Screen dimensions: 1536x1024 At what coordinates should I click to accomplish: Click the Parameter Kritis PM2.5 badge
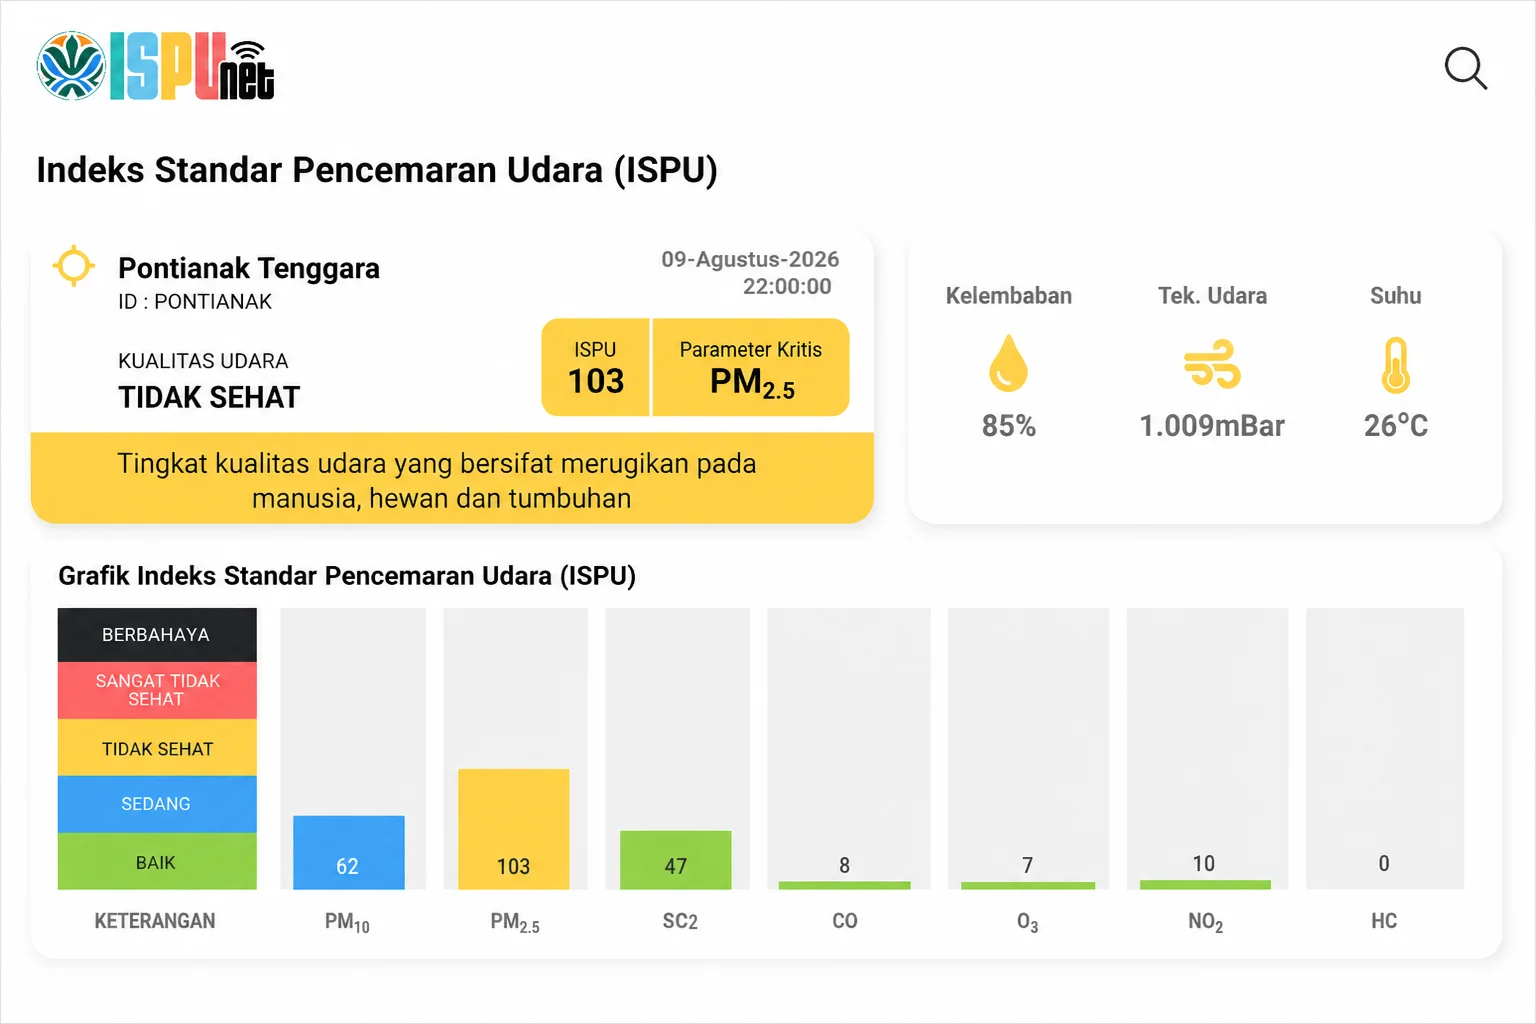[751, 367]
